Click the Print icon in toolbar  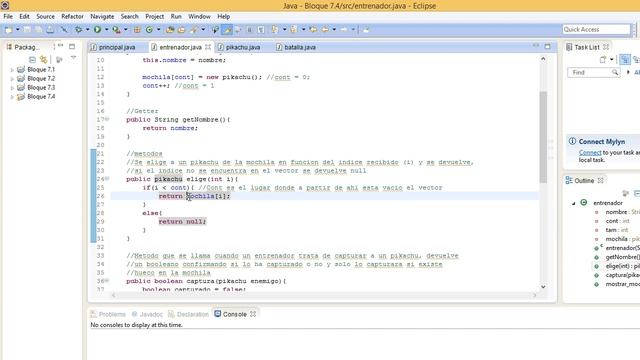(x=50, y=29)
